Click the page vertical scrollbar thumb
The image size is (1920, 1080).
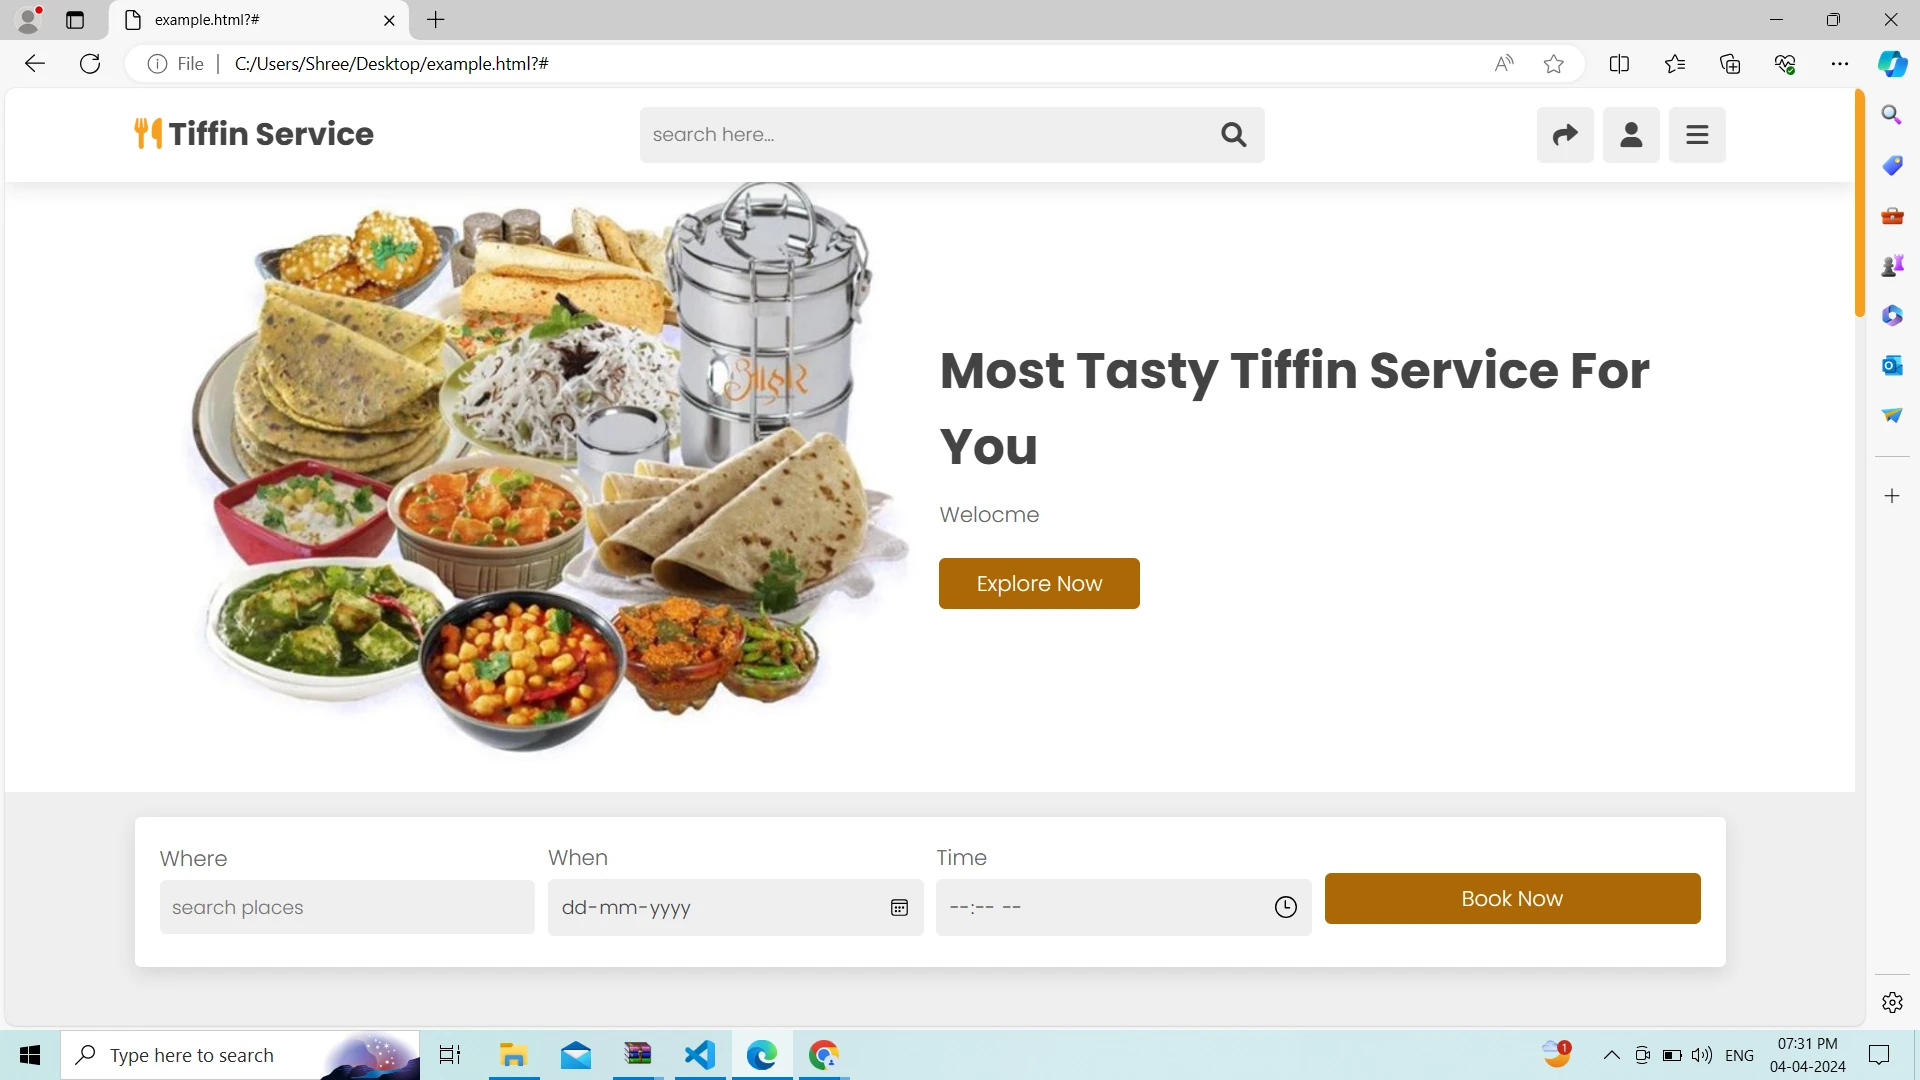1860,203
